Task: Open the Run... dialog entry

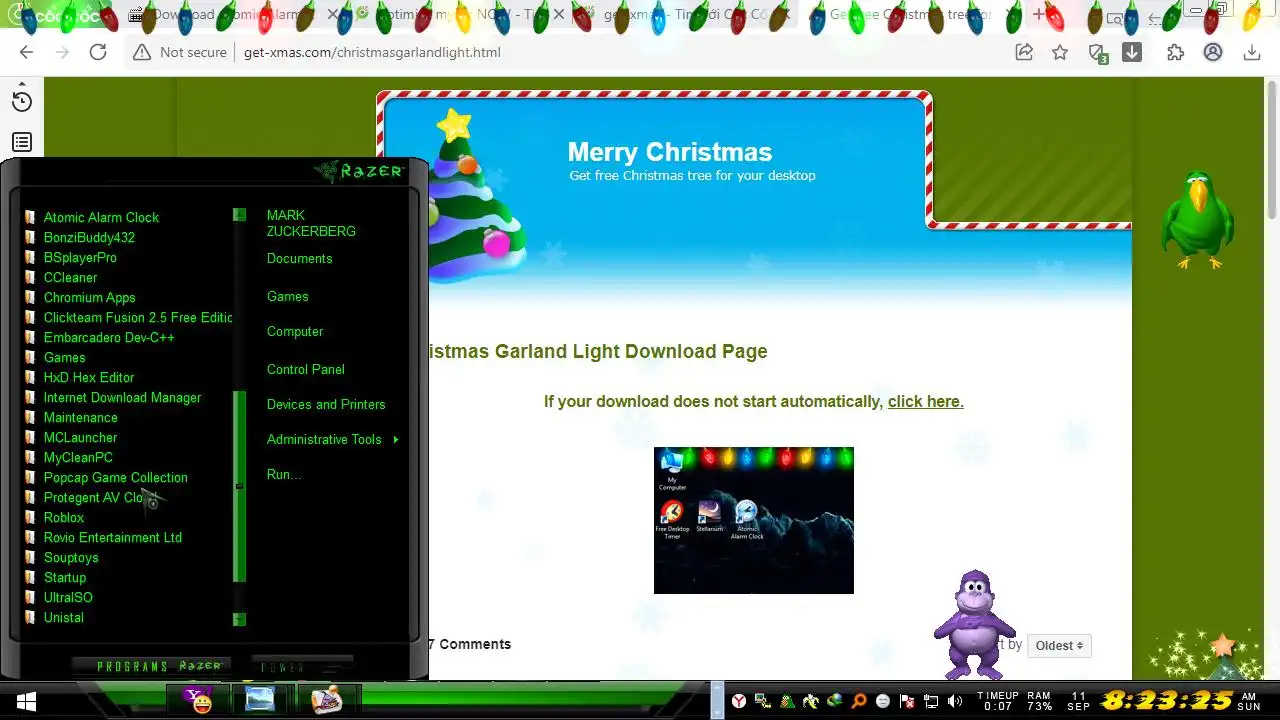Action: coord(284,474)
